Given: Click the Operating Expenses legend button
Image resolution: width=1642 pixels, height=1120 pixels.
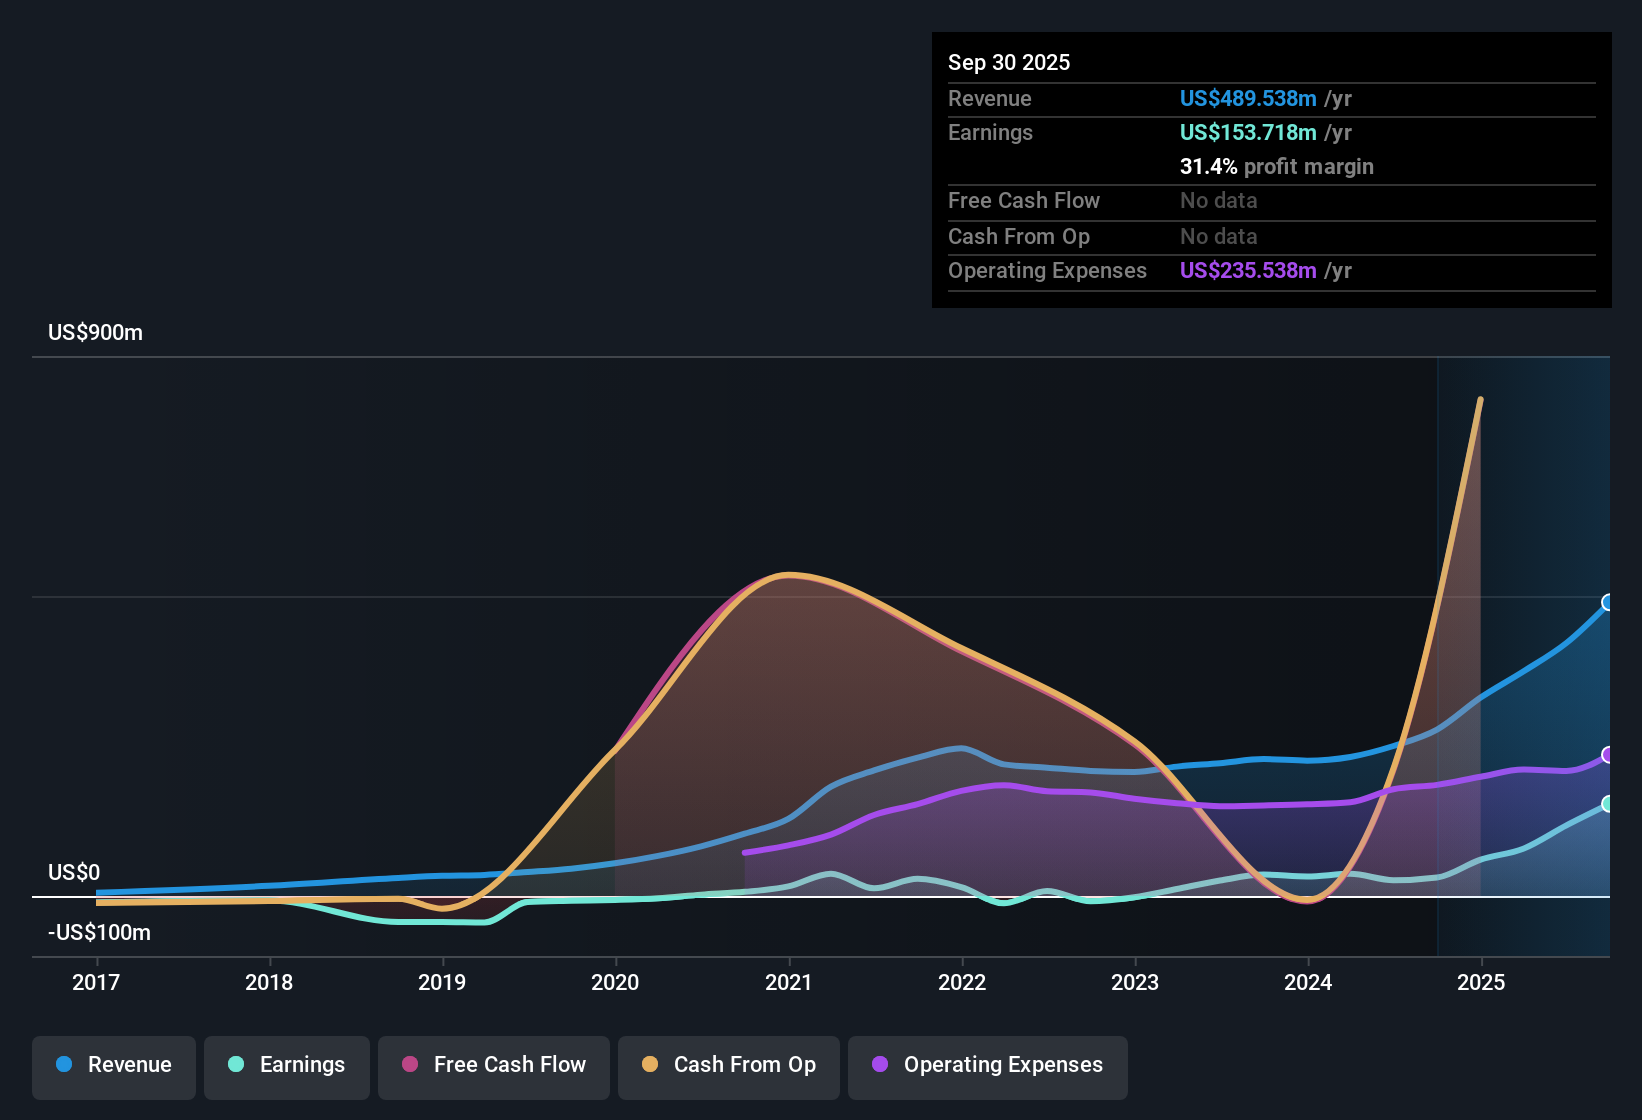Looking at the screenshot, I should click(987, 1065).
